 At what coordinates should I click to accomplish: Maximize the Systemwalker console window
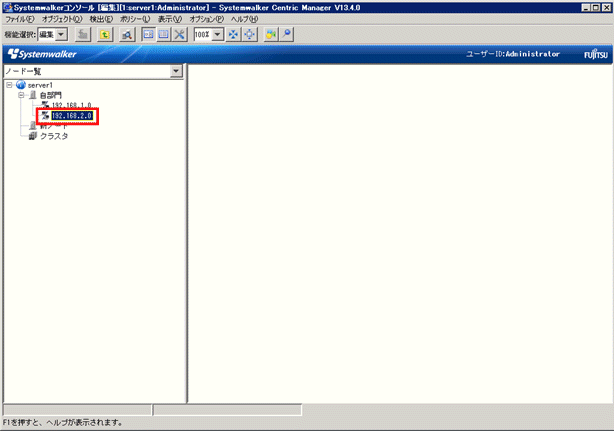[595, 7]
